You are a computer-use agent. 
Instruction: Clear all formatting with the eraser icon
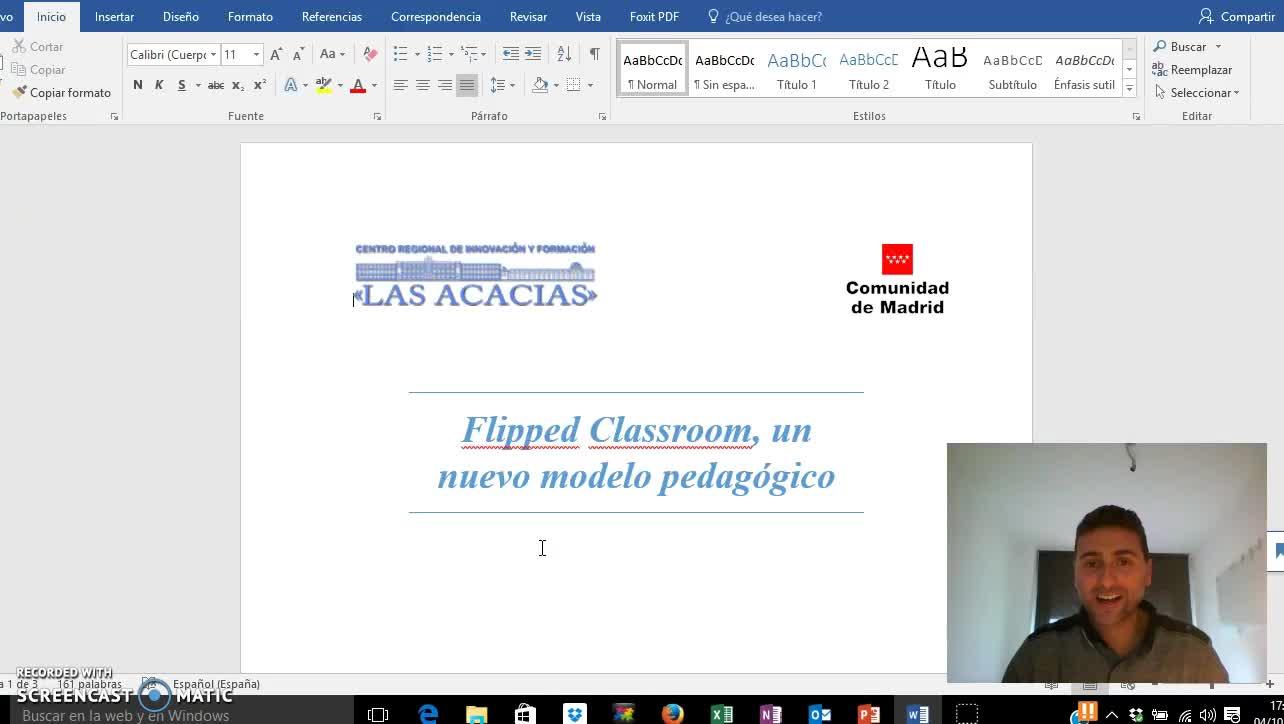370,54
